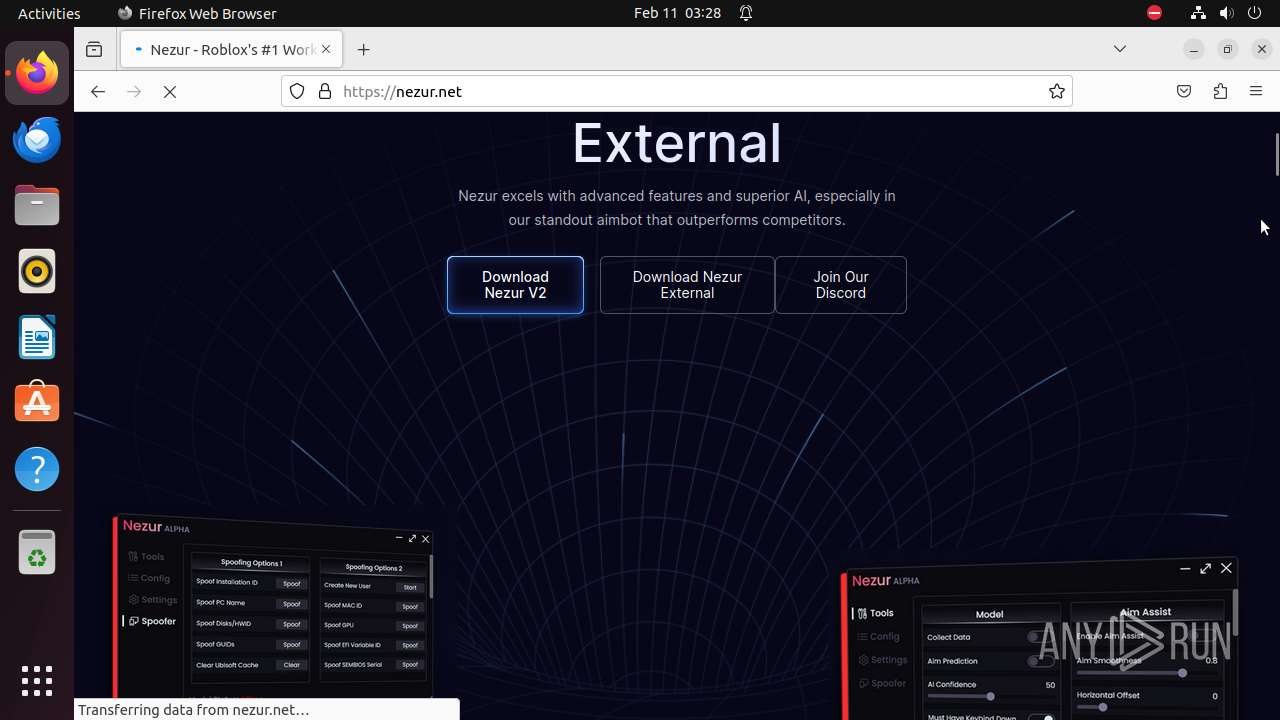Open the power menu icon

pyautogui.click(x=1256, y=13)
